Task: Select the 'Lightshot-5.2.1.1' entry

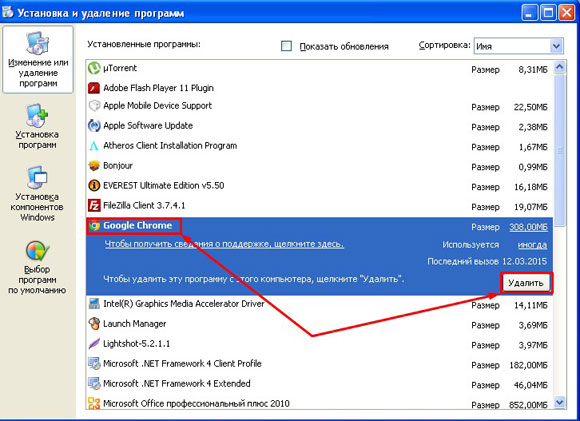Action: tap(136, 344)
